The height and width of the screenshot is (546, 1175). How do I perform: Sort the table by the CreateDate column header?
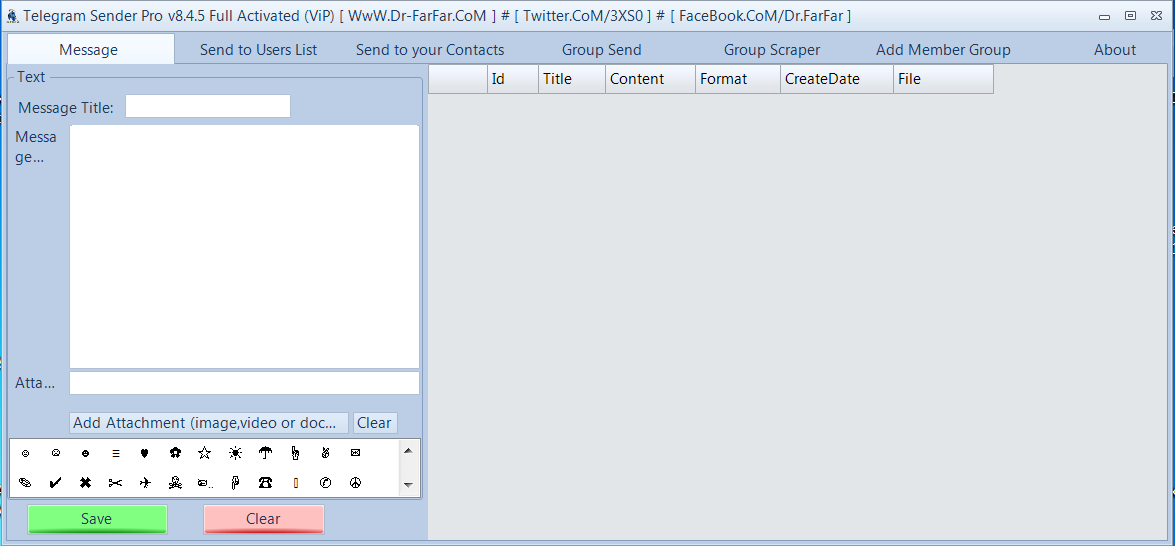(836, 79)
